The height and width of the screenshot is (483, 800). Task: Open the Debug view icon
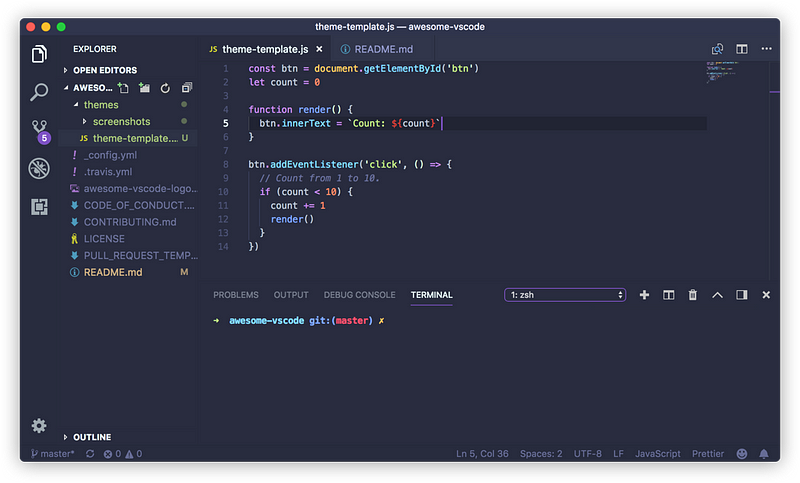(39, 168)
